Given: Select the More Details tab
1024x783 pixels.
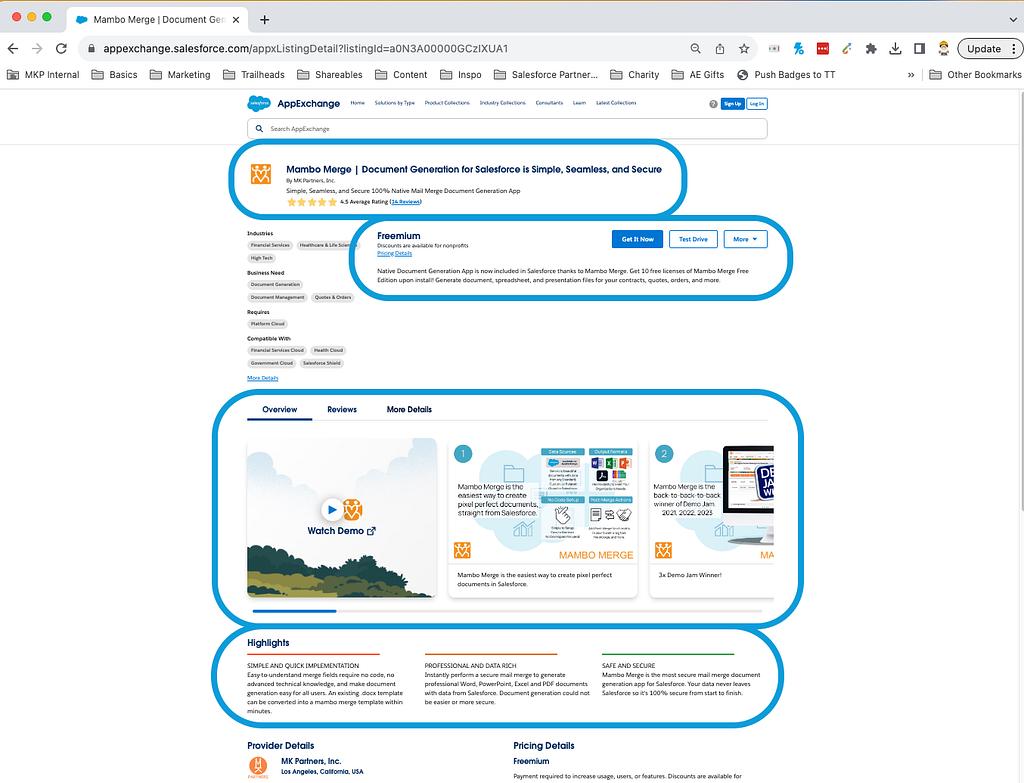Looking at the screenshot, I should (x=409, y=409).
